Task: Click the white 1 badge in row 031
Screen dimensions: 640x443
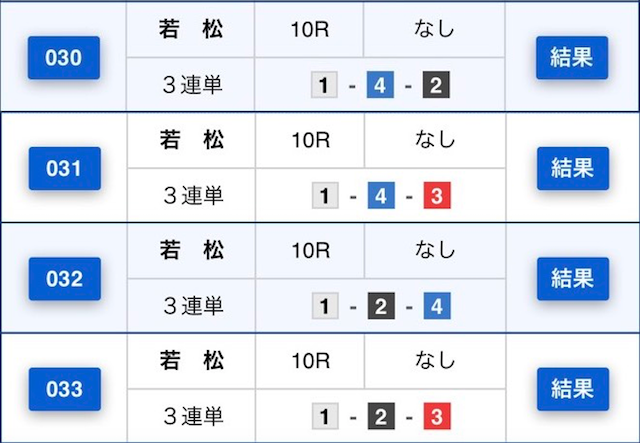Action: (x=325, y=196)
